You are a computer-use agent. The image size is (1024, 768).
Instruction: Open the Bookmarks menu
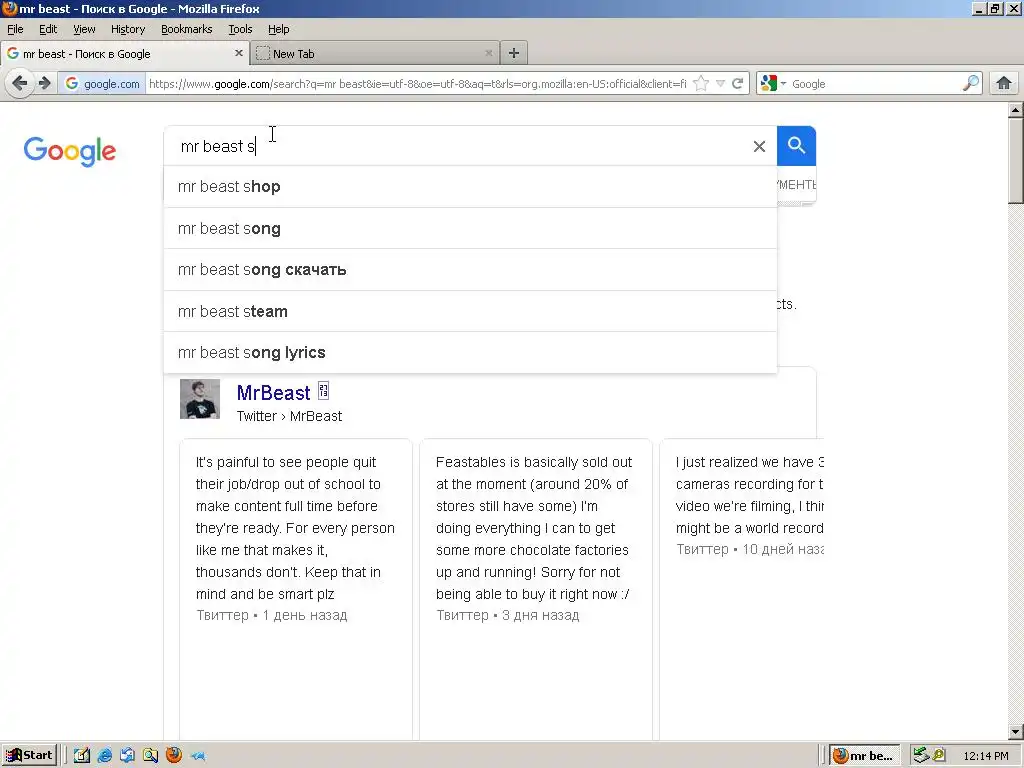[x=187, y=29]
